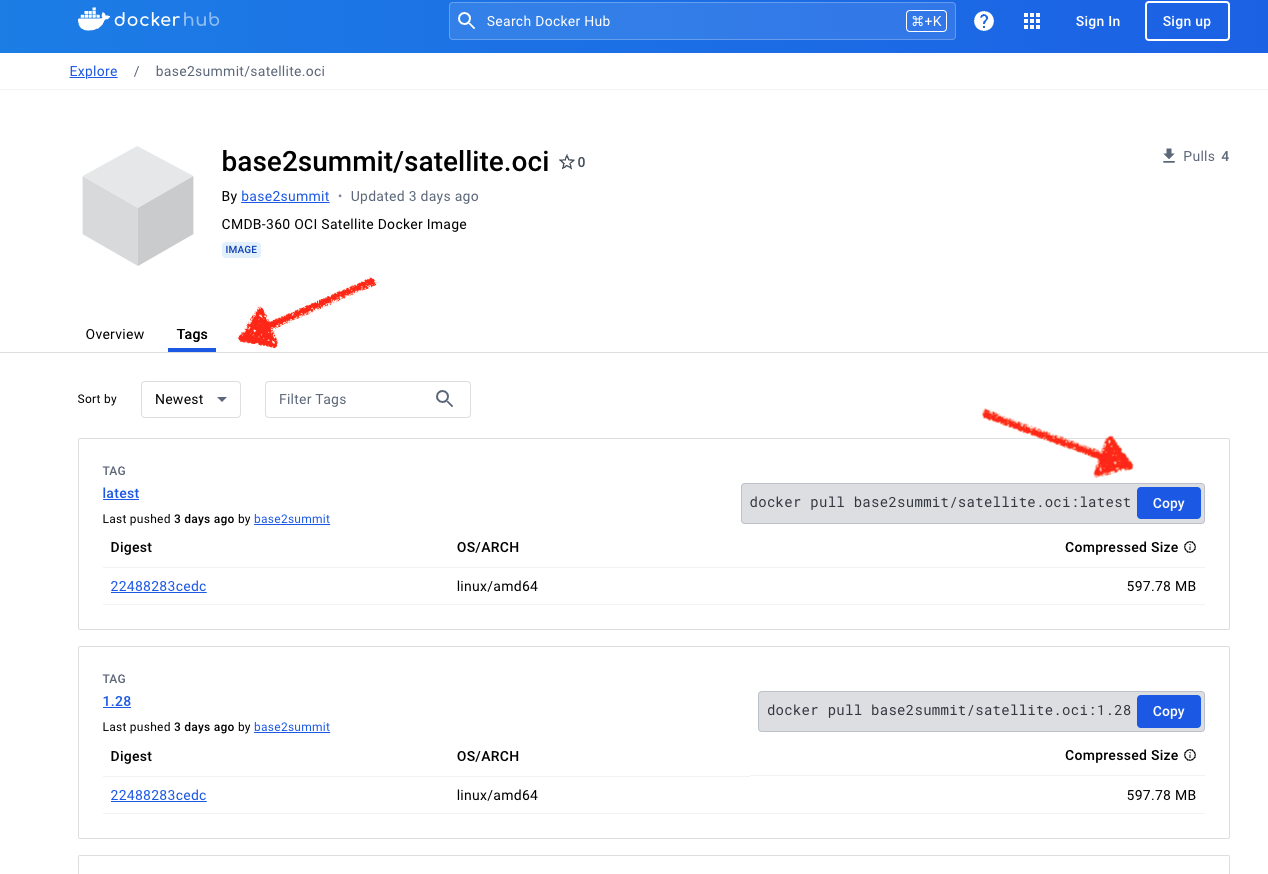Image resolution: width=1268 pixels, height=874 pixels.
Task: Click the Docker Hub whale logo
Action: click(93, 19)
